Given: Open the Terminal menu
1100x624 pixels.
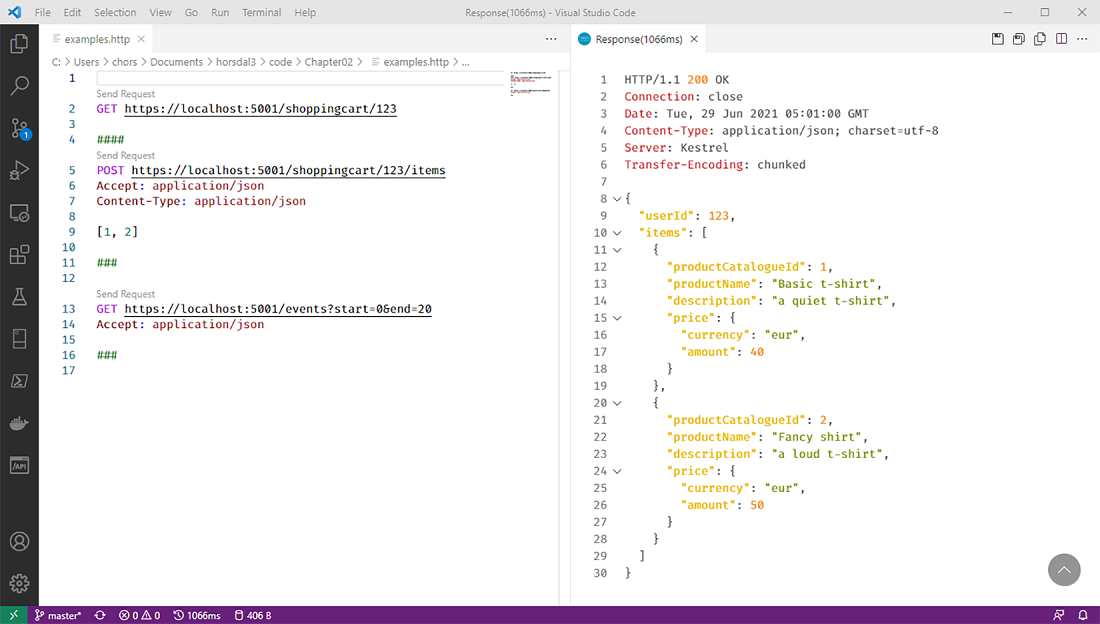Looking at the screenshot, I should coord(261,12).
